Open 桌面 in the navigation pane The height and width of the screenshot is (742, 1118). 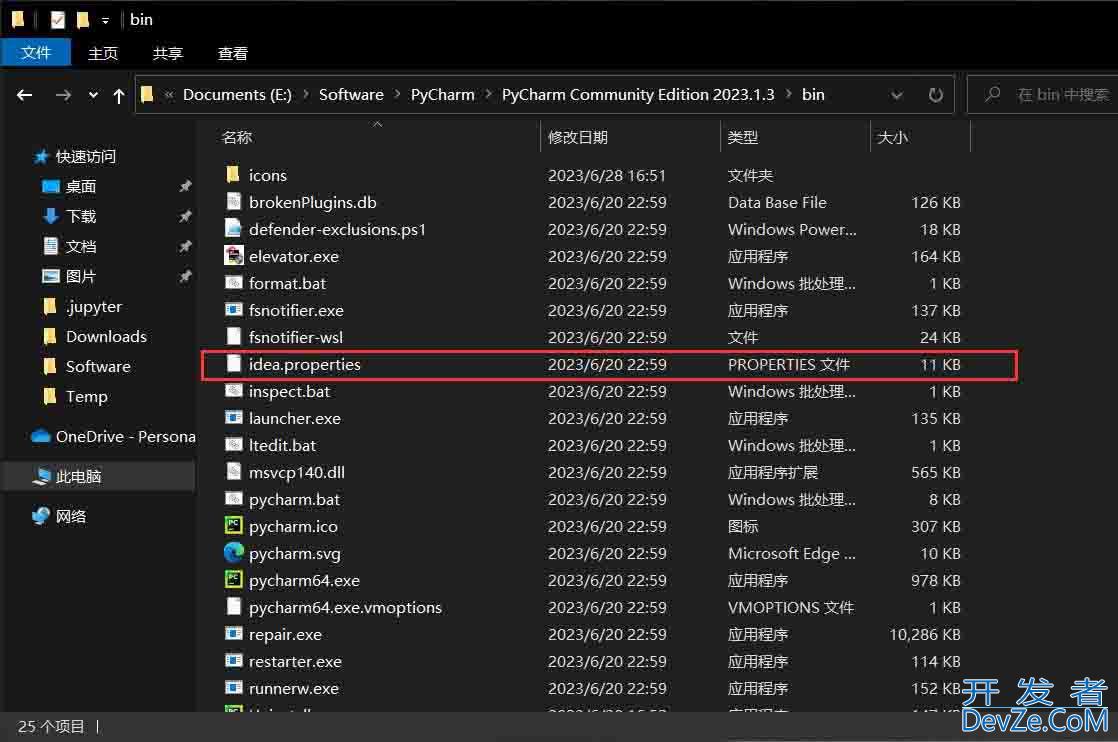pyautogui.click(x=81, y=186)
